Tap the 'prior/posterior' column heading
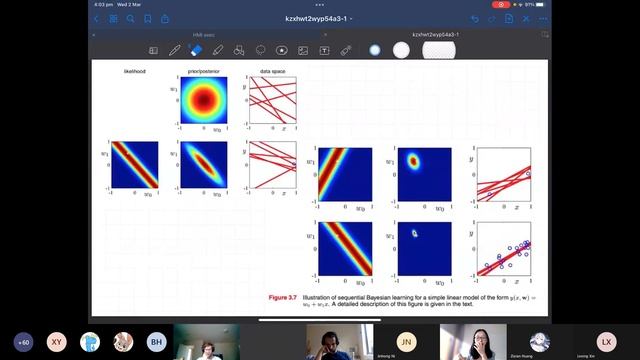 [204, 71]
